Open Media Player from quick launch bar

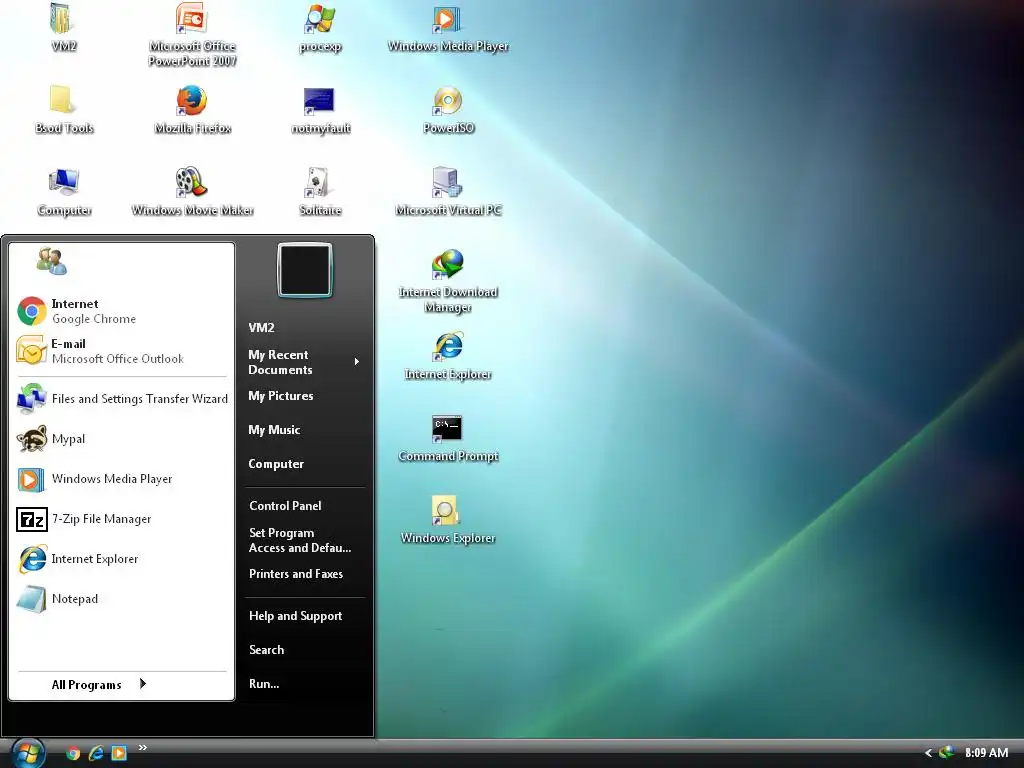click(x=119, y=753)
